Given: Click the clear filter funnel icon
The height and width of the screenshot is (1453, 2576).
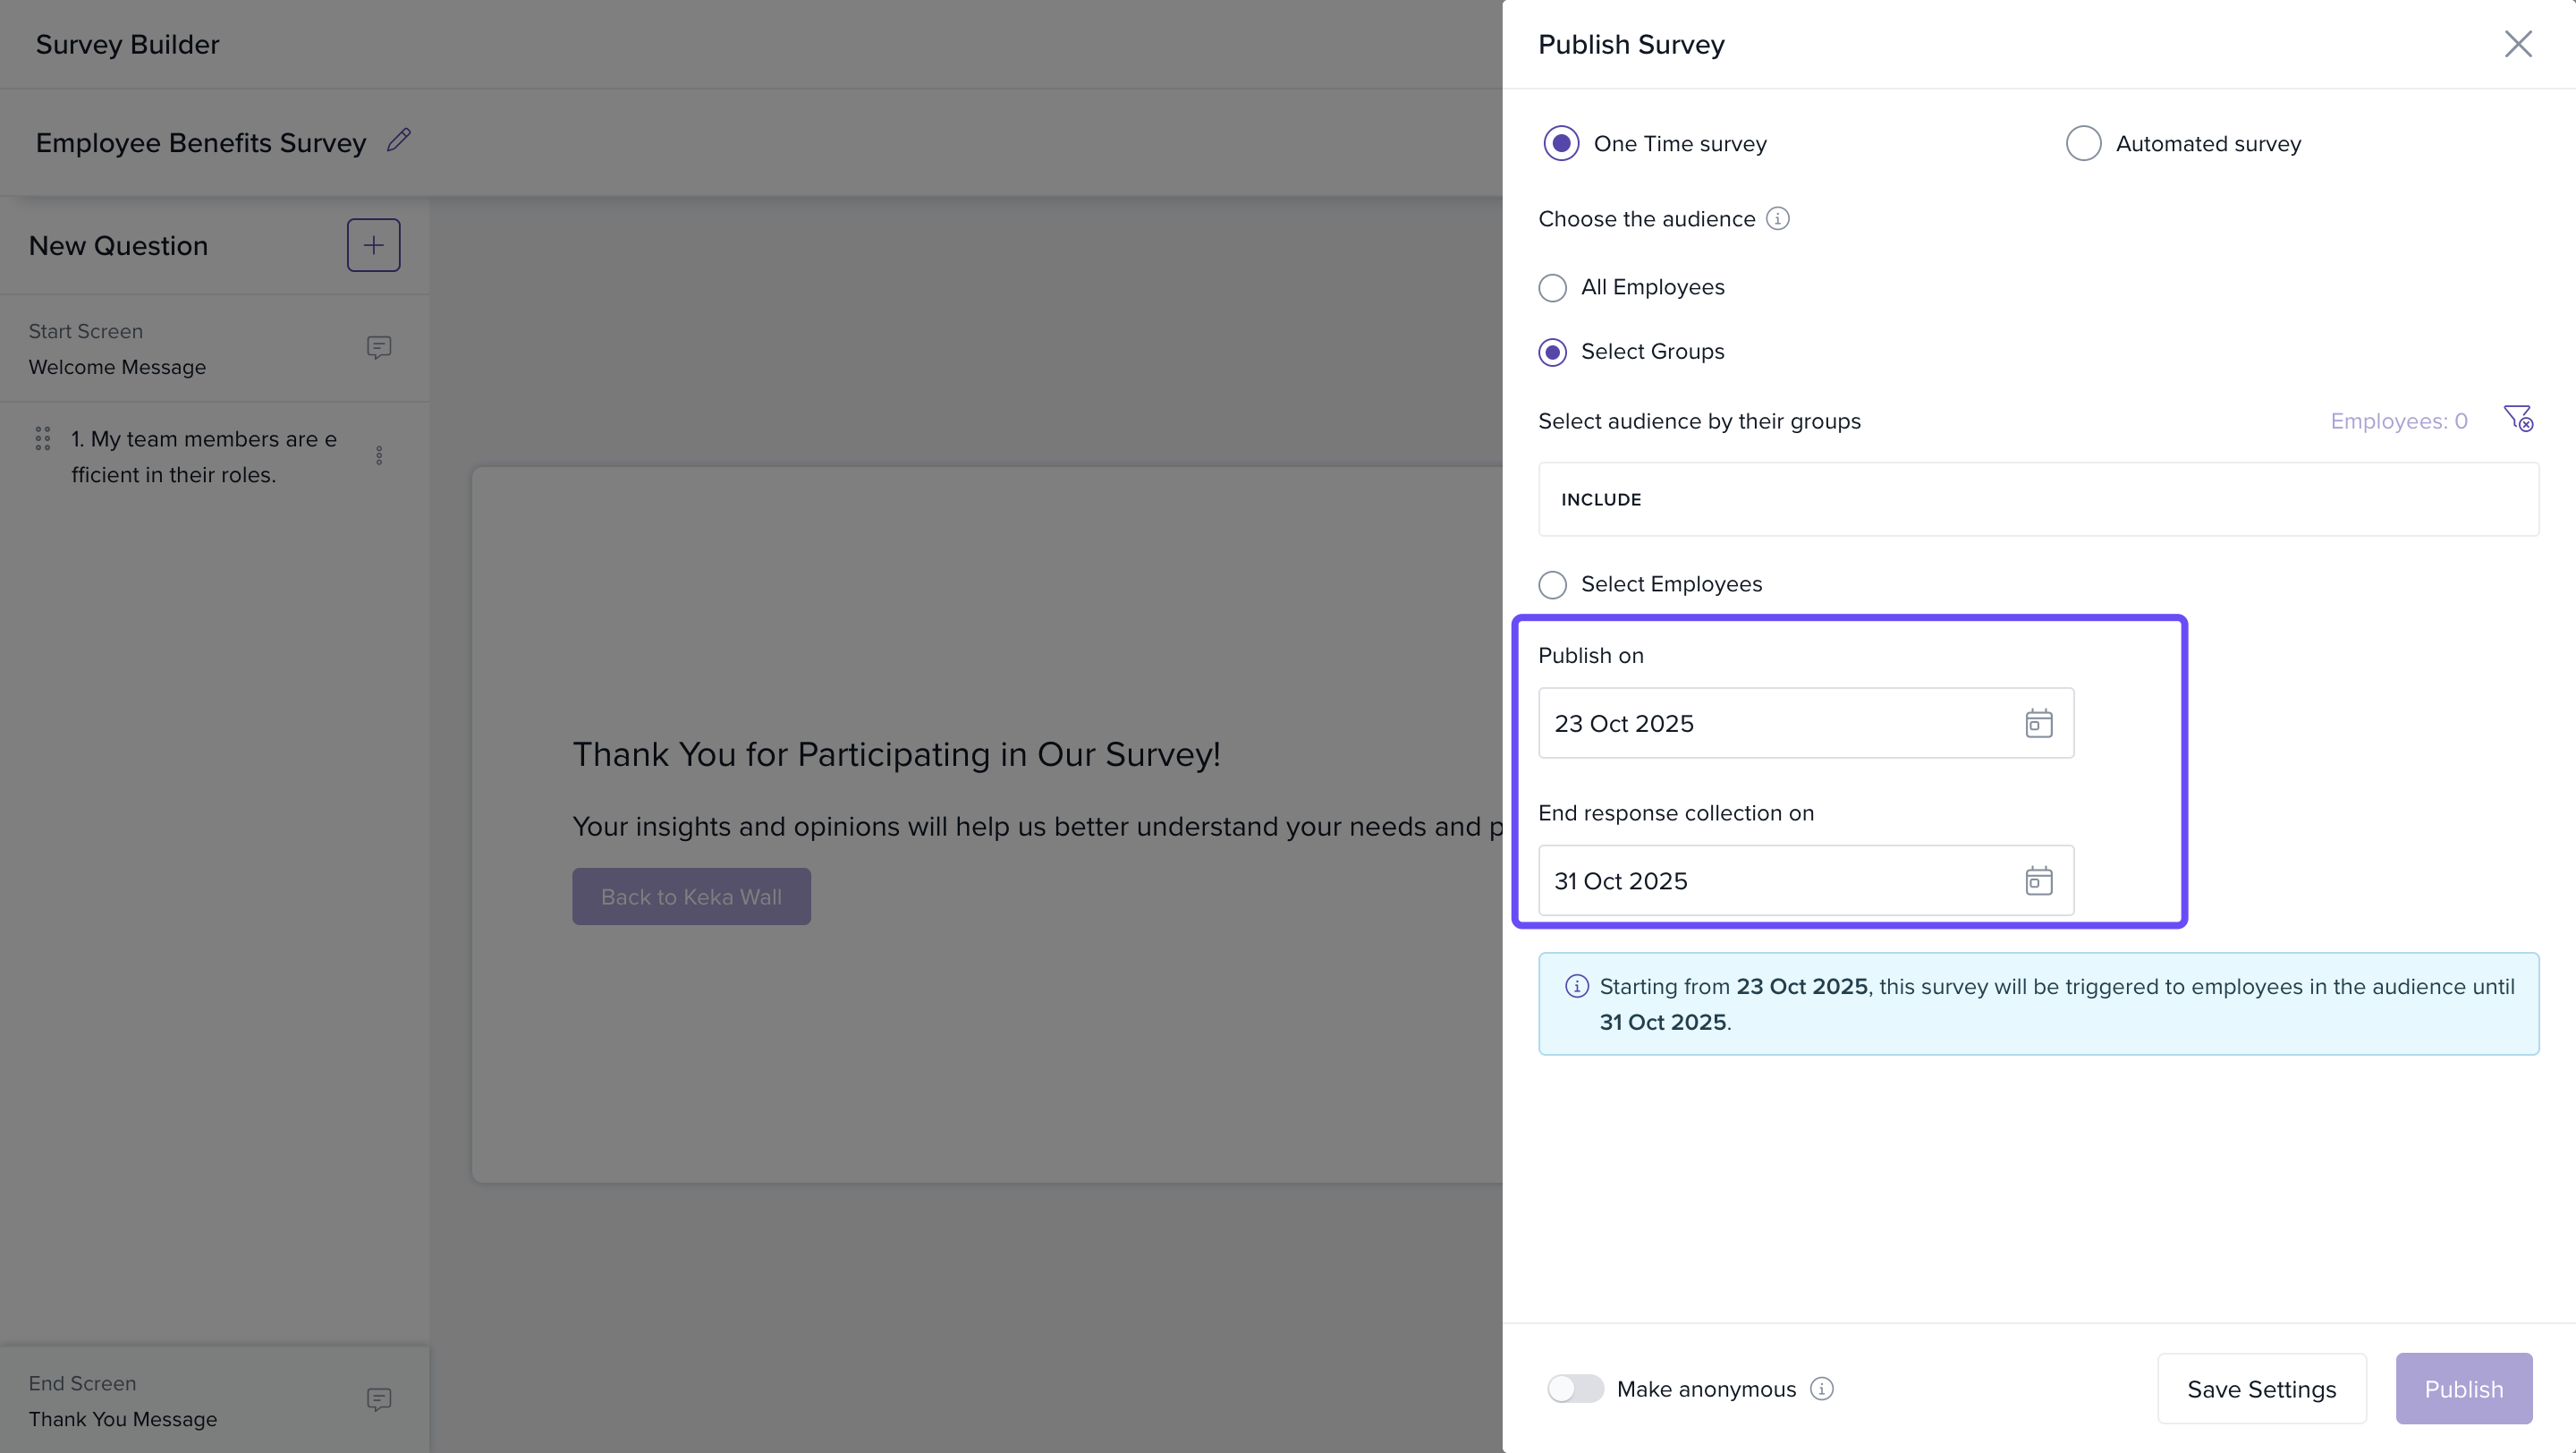Looking at the screenshot, I should click(x=2517, y=418).
